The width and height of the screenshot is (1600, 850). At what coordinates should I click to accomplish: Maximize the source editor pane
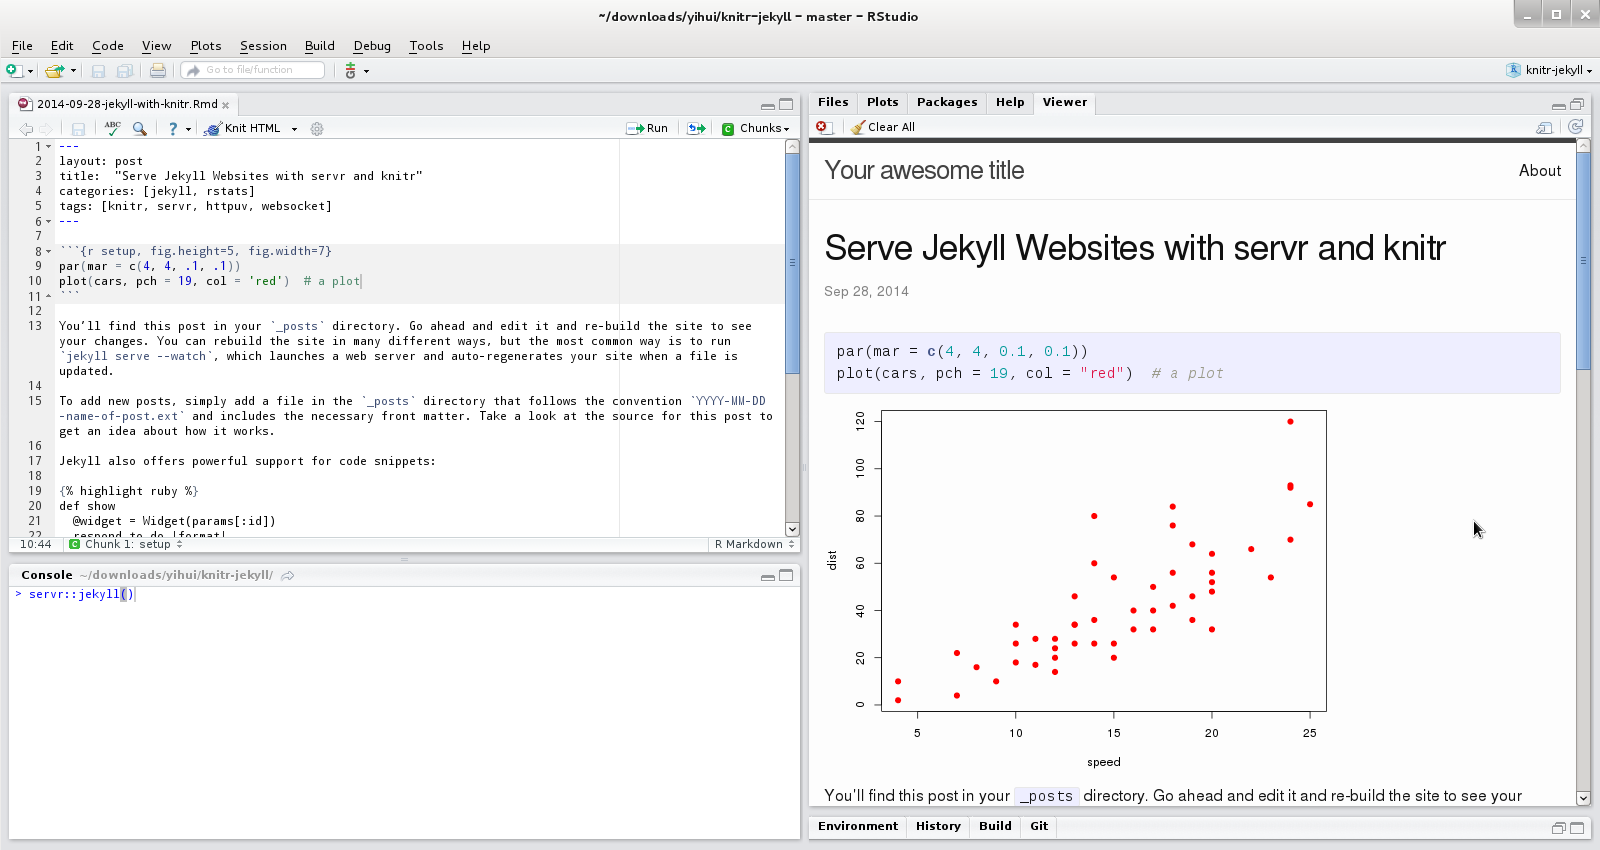(786, 104)
